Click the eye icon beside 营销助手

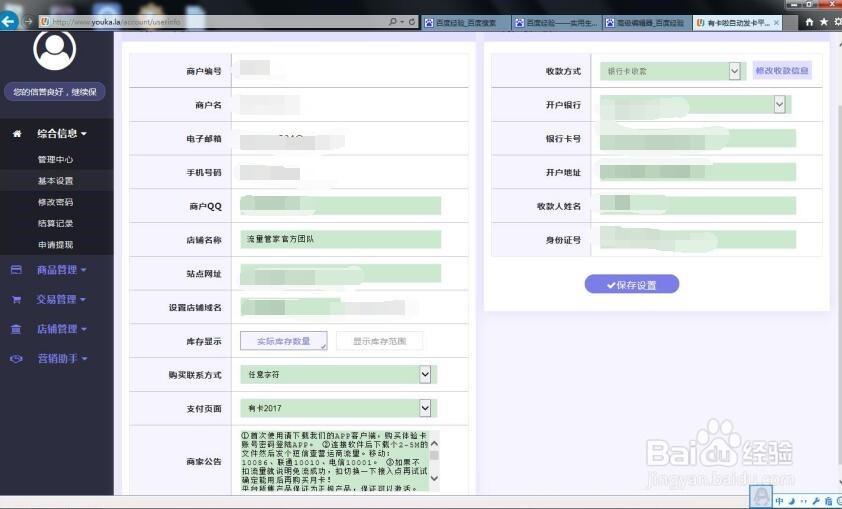pos(17,359)
